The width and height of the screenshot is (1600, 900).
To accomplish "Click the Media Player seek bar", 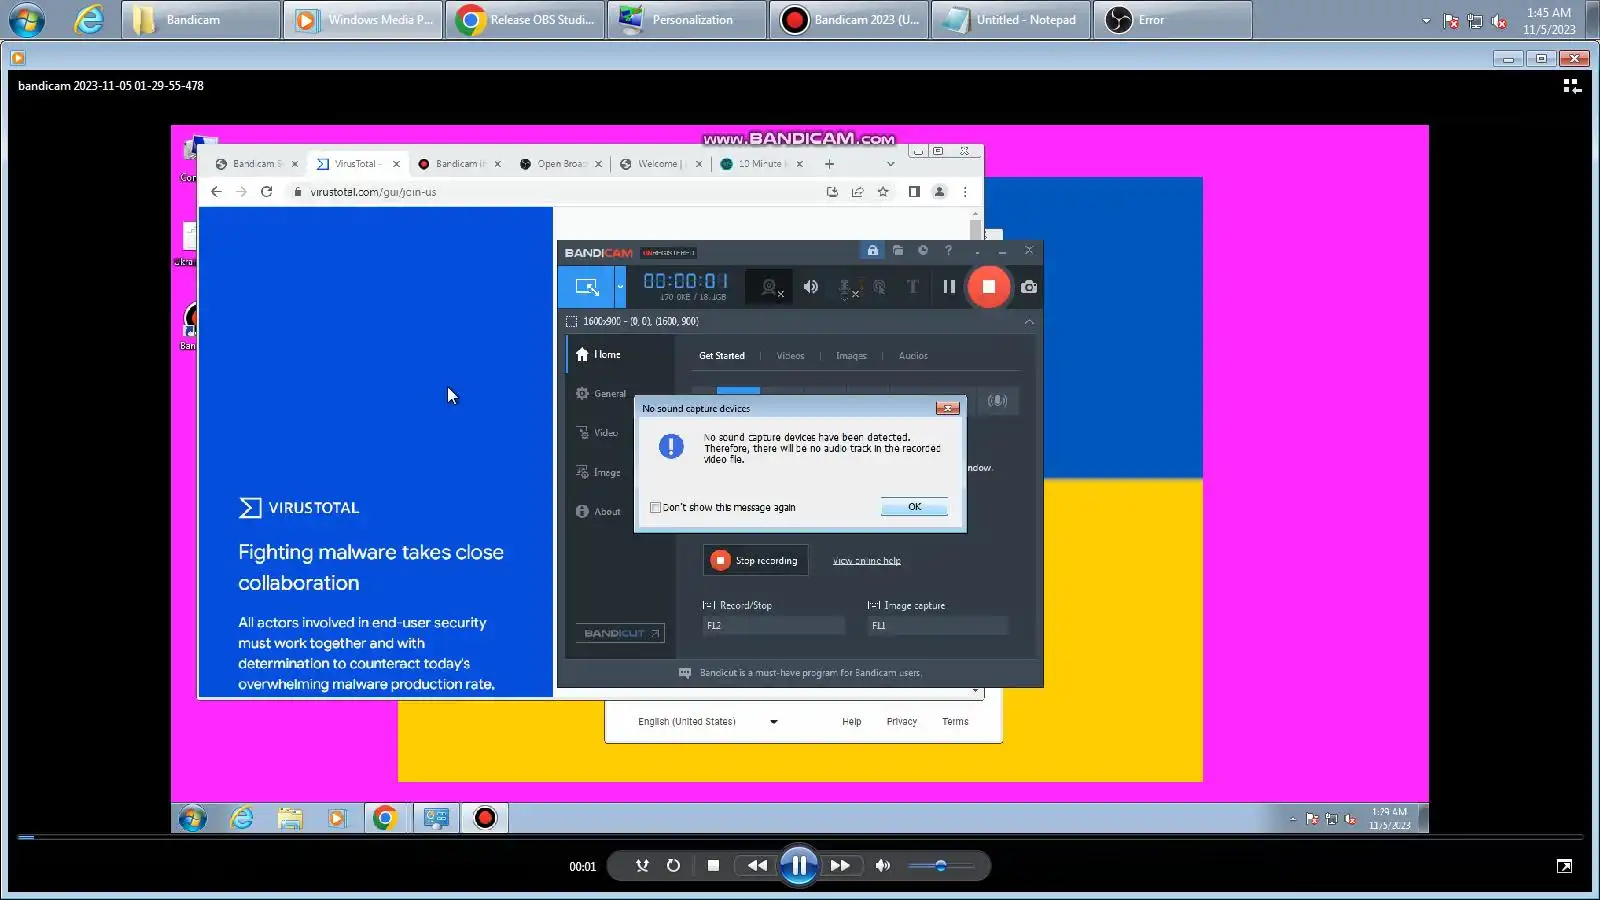I will (800, 837).
